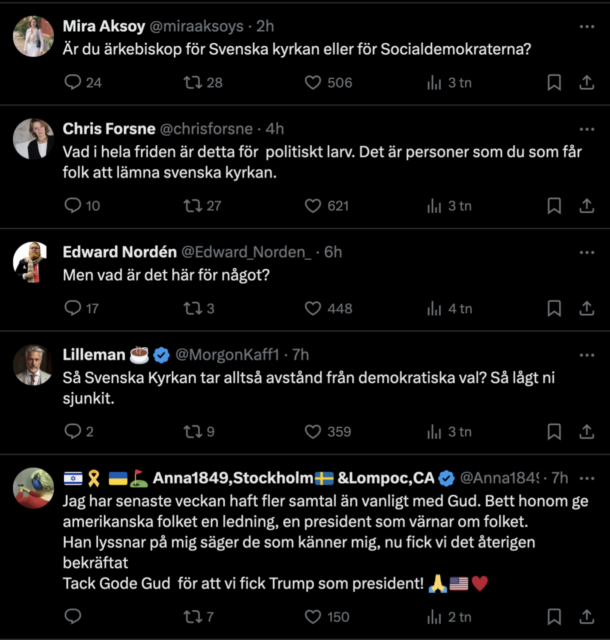Share the Anna1849 tweet
Screen dimensions: 610x640
click(586, 616)
